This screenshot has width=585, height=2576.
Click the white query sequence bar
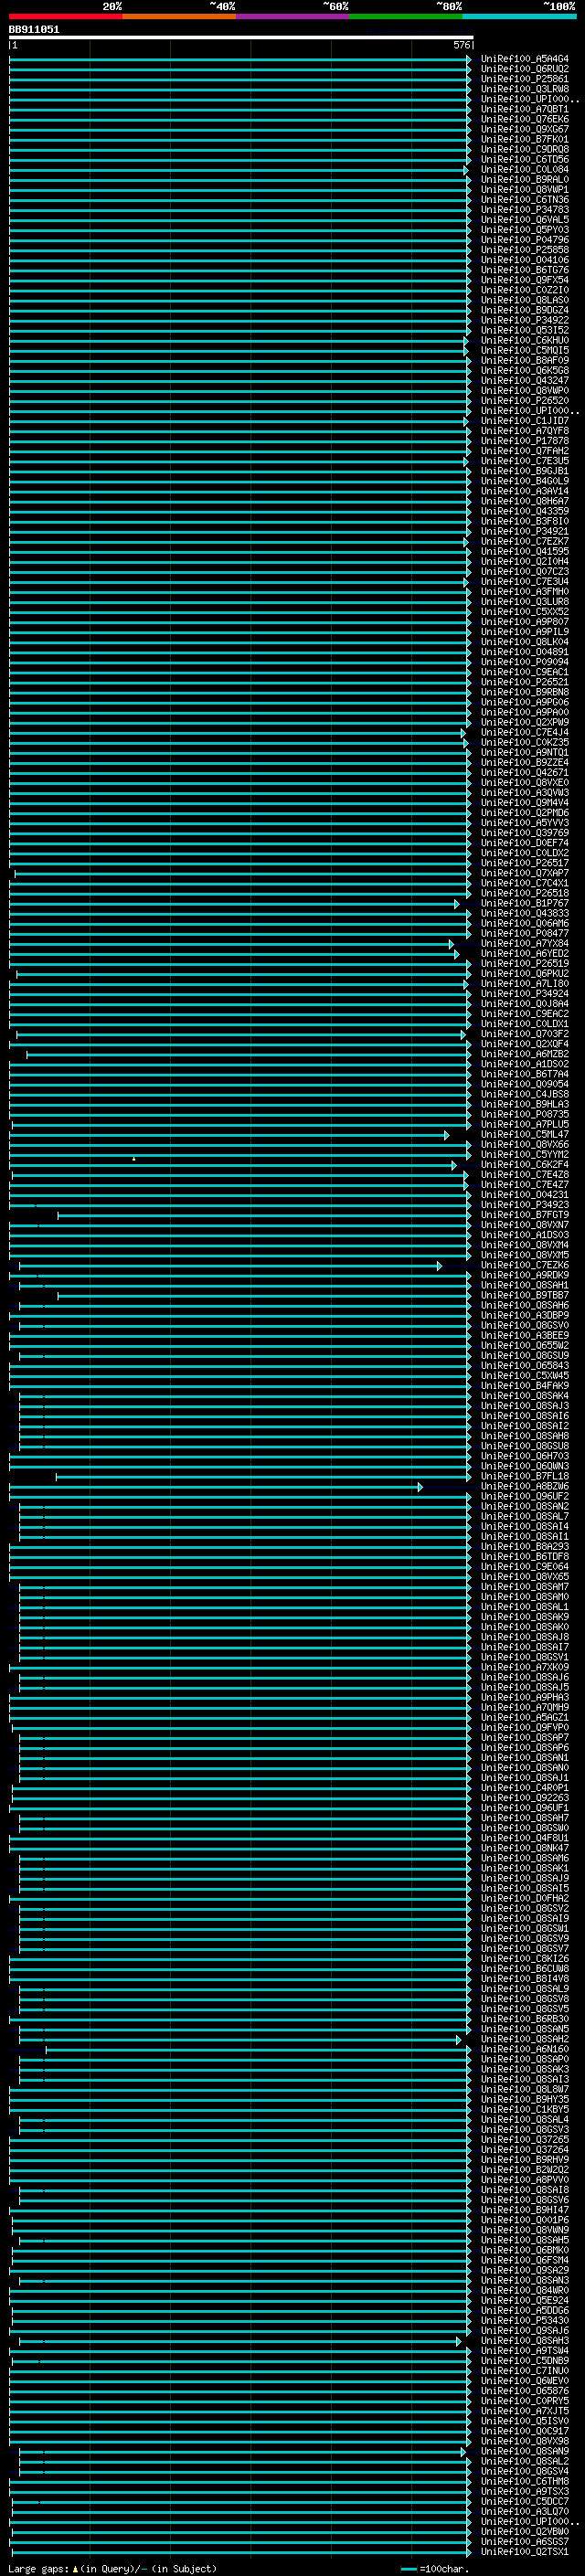tap(240, 37)
